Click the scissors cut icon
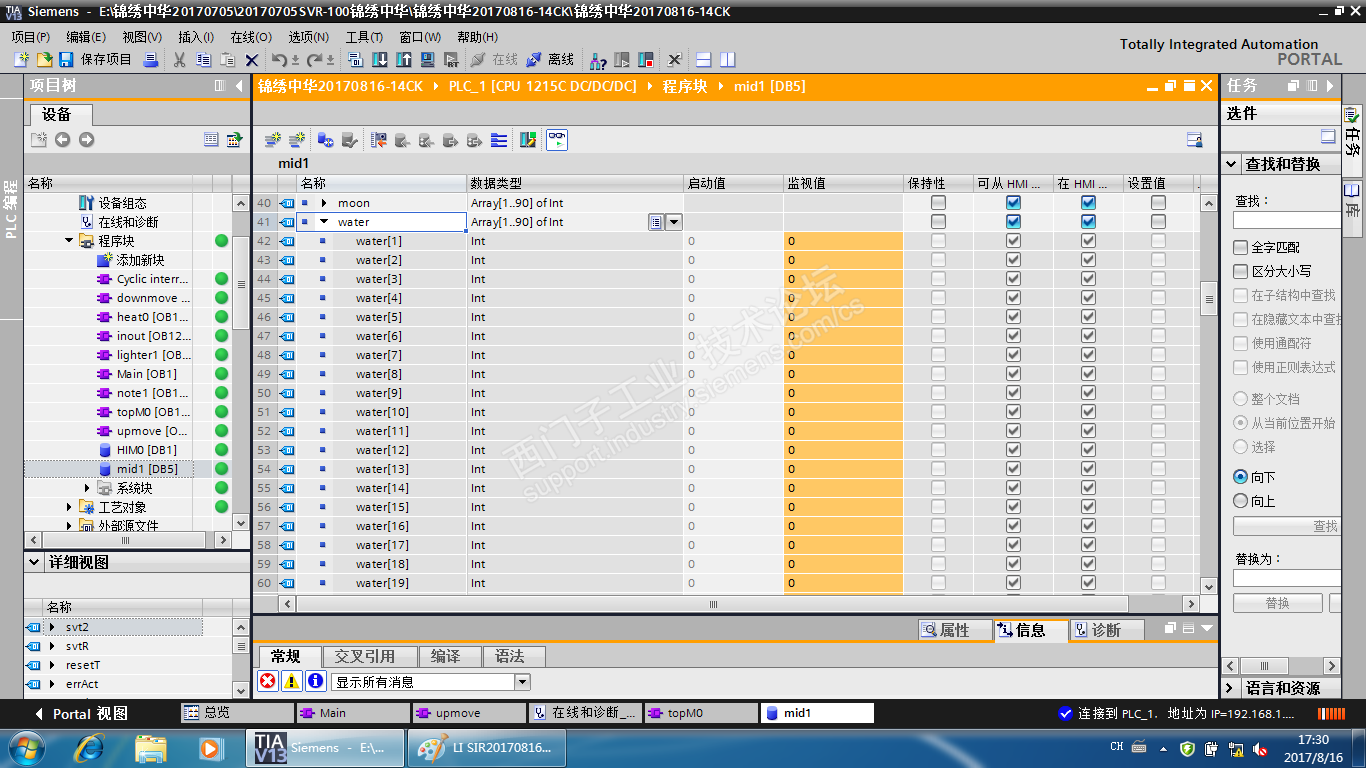Viewport: 1366px width, 768px height. point(180,60)
